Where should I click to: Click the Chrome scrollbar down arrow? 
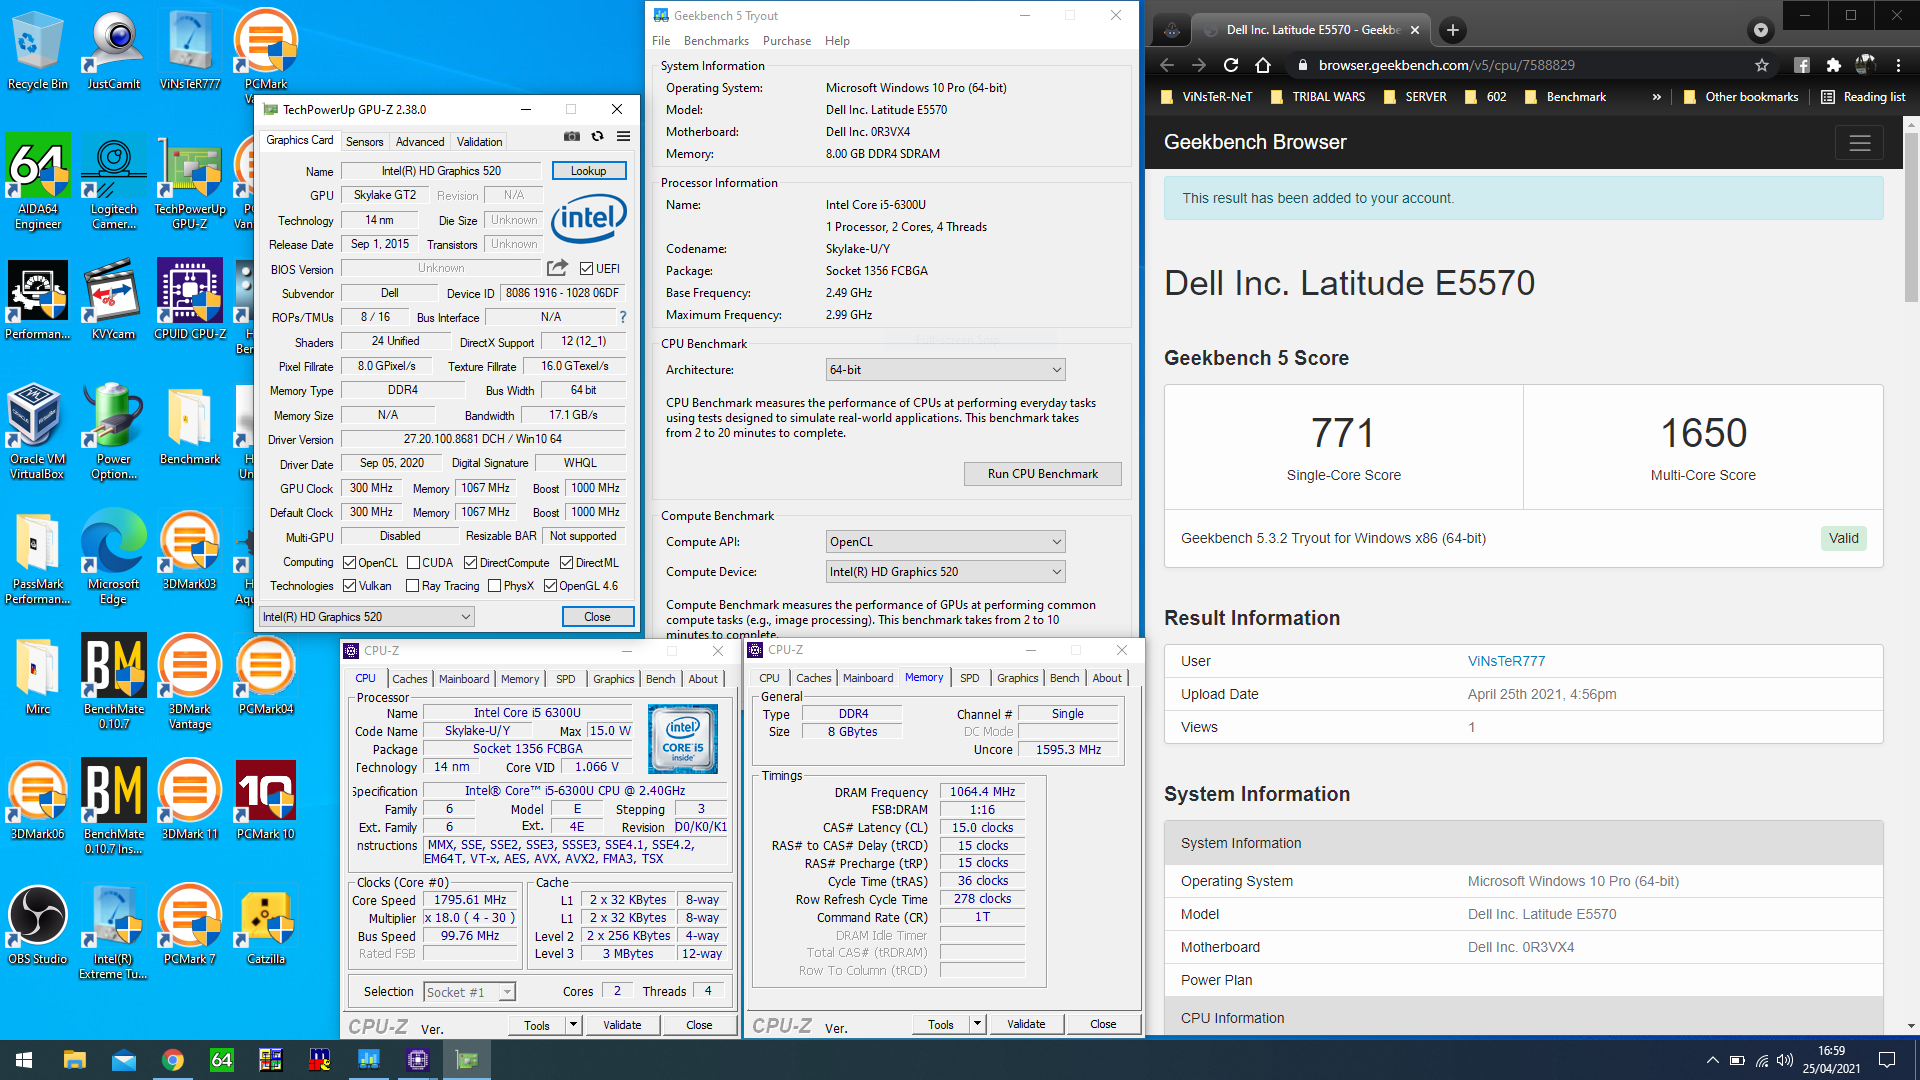click(1911, 1026)
